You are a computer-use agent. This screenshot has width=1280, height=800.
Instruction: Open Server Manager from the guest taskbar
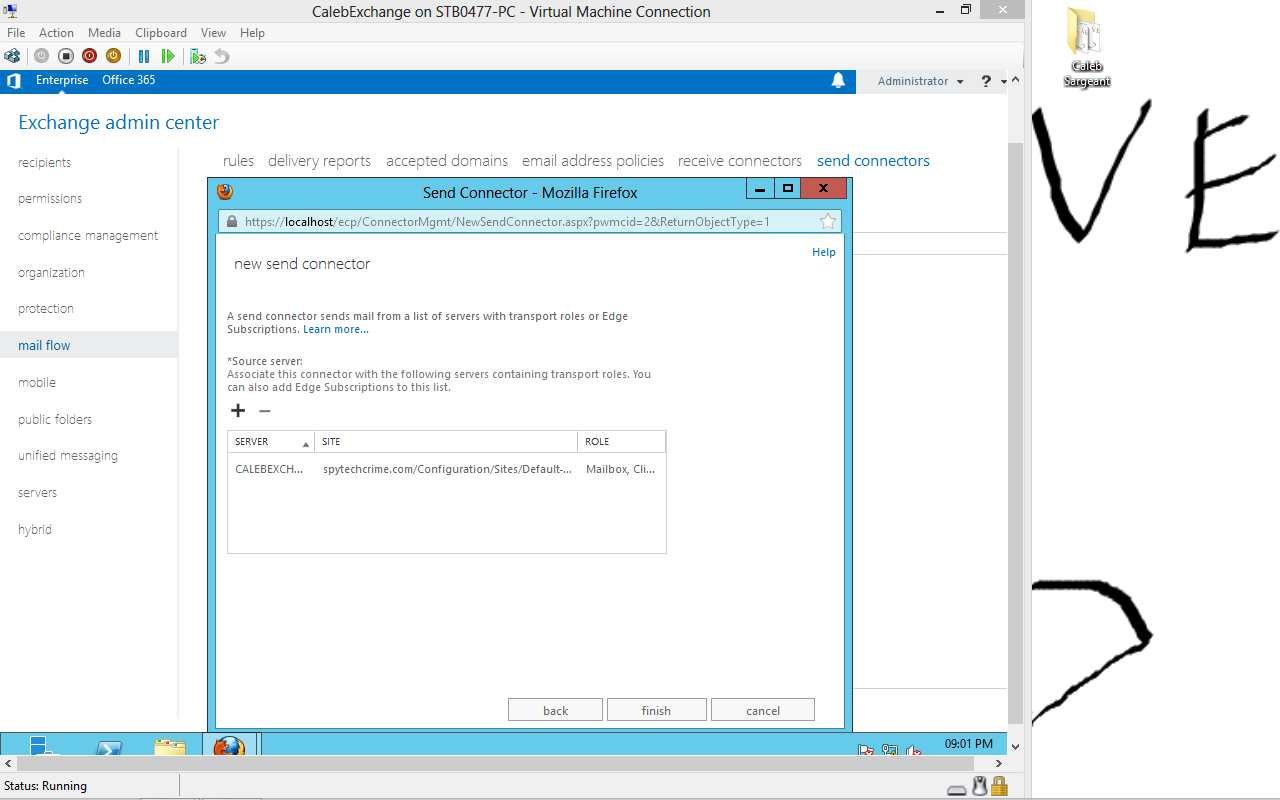(x=45, y=746)
